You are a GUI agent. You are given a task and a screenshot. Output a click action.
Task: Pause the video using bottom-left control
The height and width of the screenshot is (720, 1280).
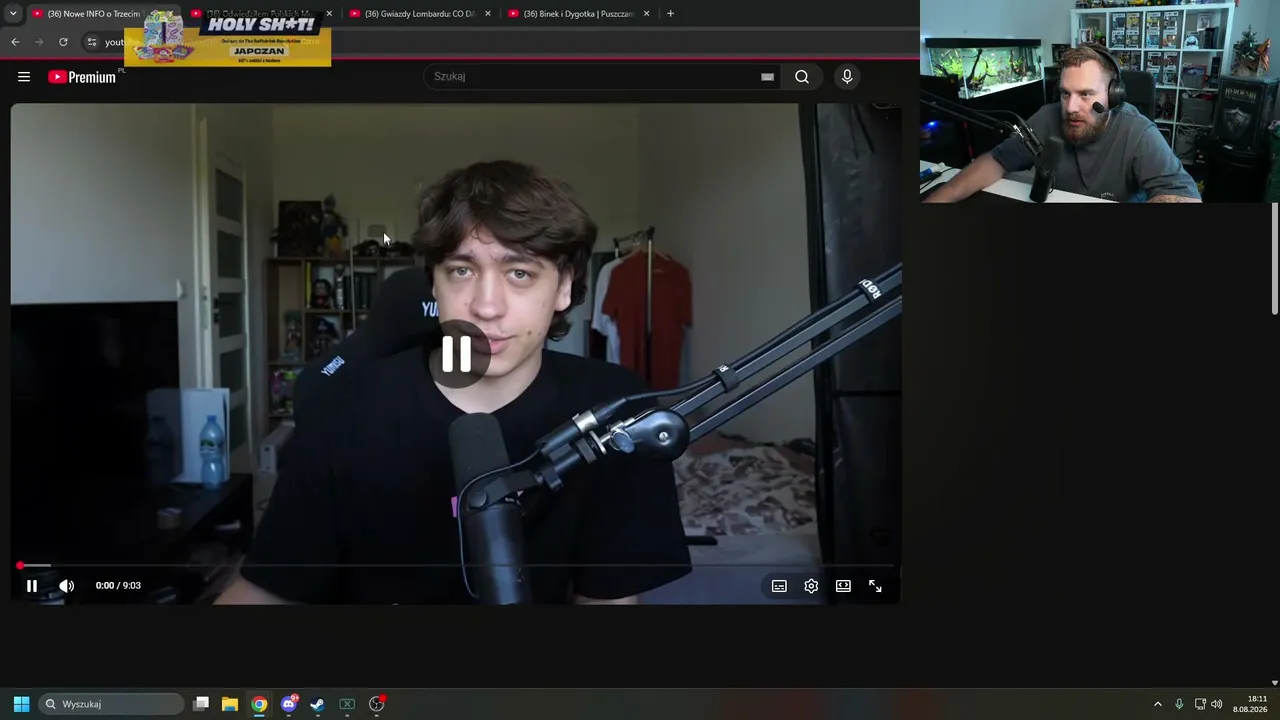pos(32,586)
